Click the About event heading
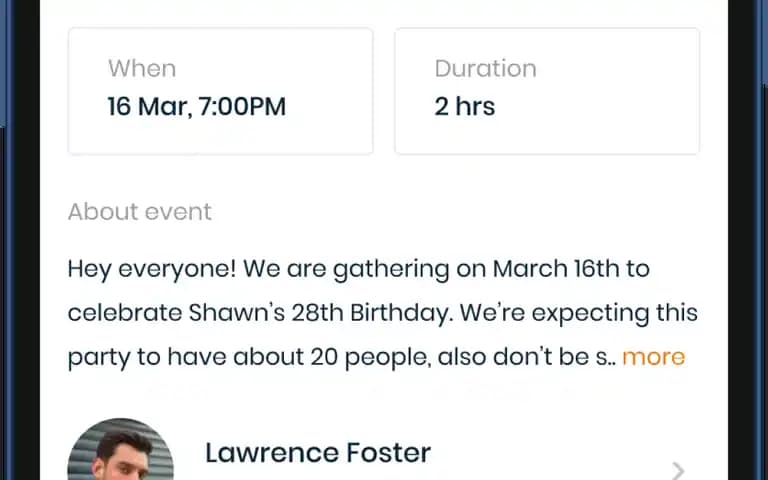The image size is (768, 480). click(140, 212)
